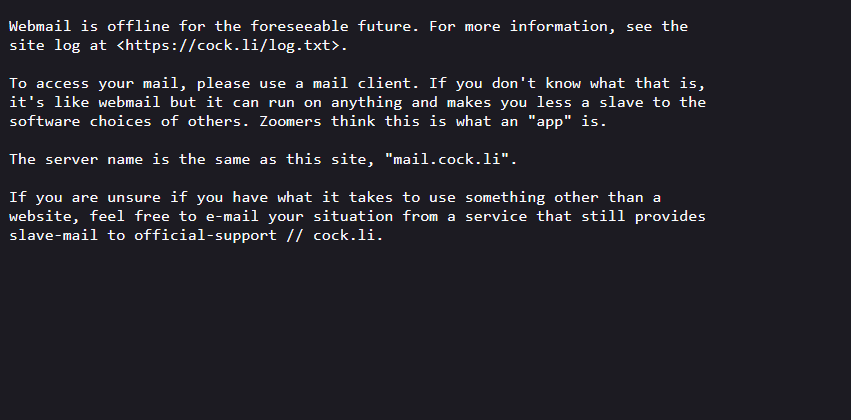The height and width of the screenshot is (420, 851).
Task: Click the words "same as this site"
Action: [290, 160]
